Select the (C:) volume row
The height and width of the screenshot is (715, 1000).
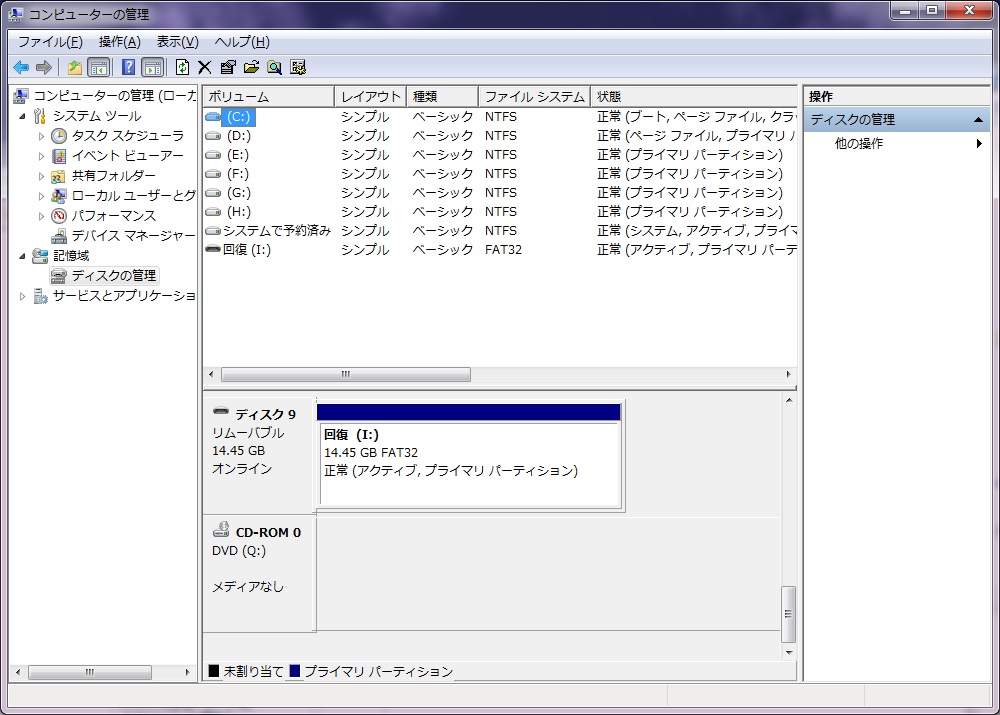(500, 117)
